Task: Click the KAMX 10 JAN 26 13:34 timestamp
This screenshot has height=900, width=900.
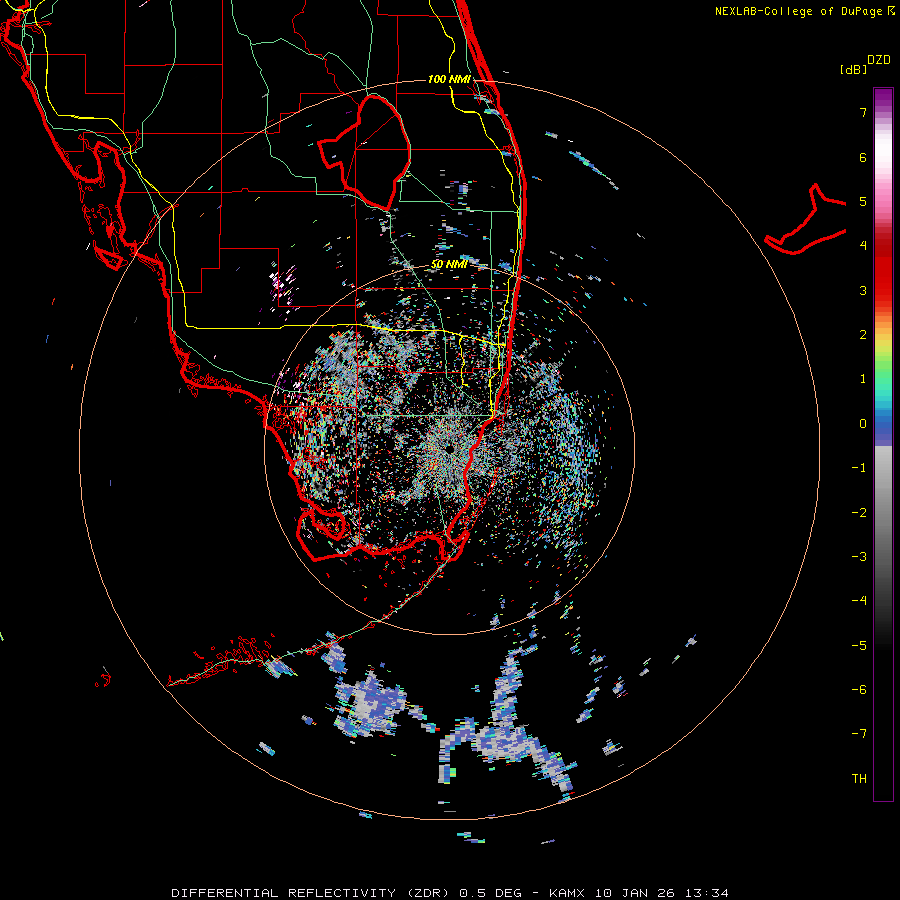Action: pos(639,893)
